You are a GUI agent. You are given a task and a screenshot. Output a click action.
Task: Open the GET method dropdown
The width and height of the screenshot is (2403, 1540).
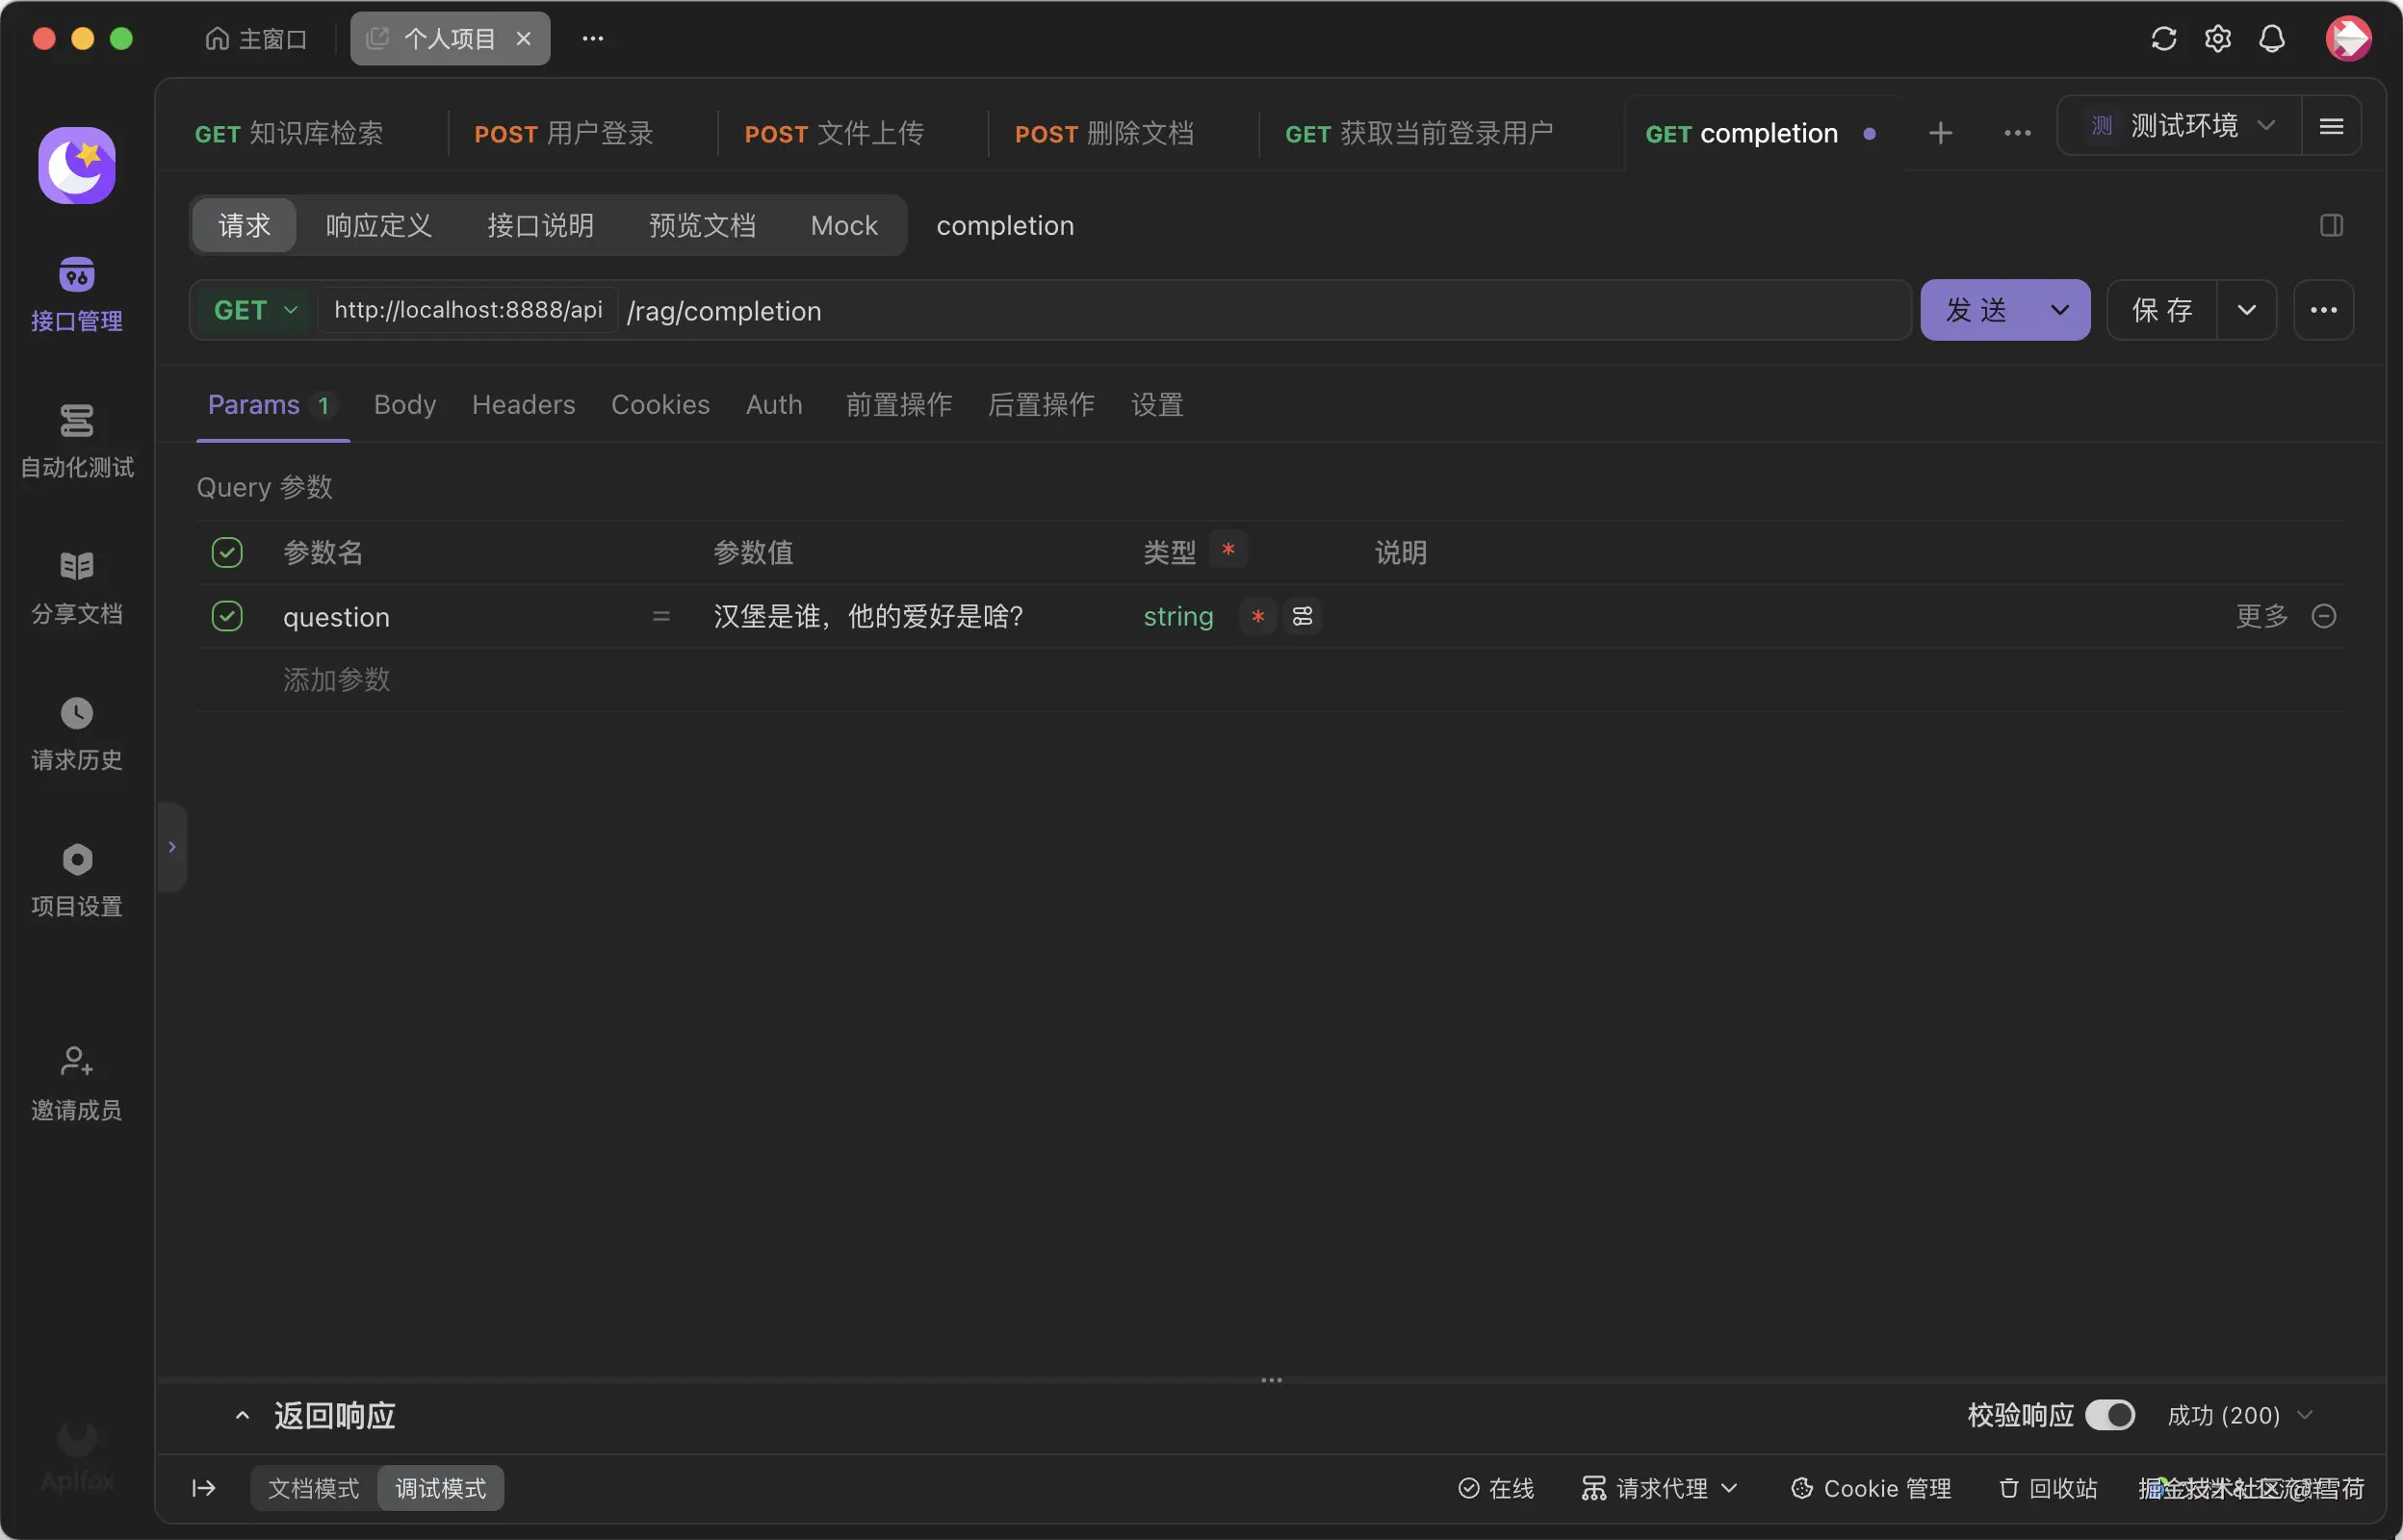pyautogui.click(x=255, y=310)
